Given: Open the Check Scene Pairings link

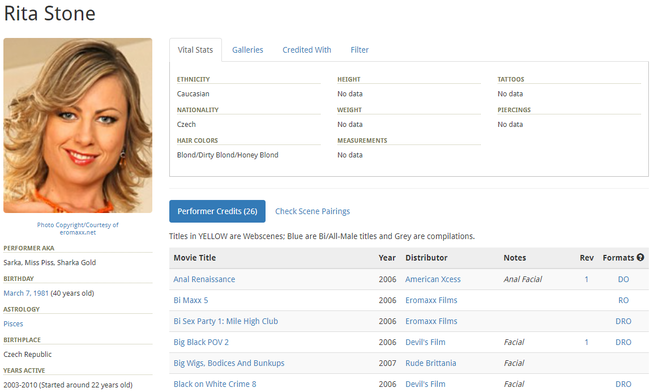Looking at the screenshot, I should 313,211.
